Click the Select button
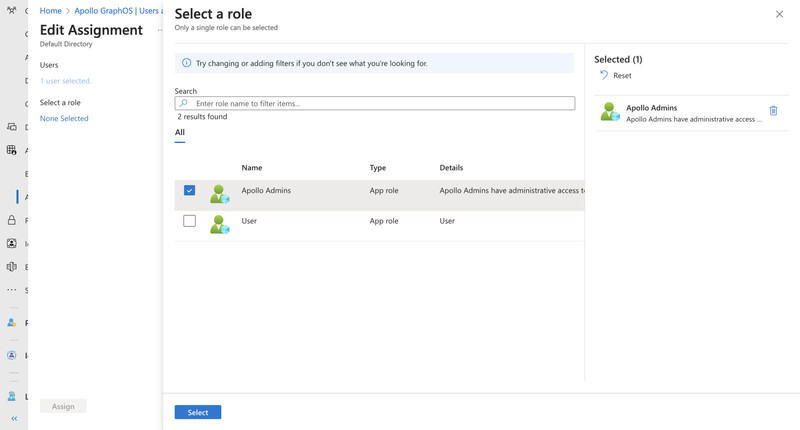The height and width of the screenshot is (430, 800). (198, 412)
